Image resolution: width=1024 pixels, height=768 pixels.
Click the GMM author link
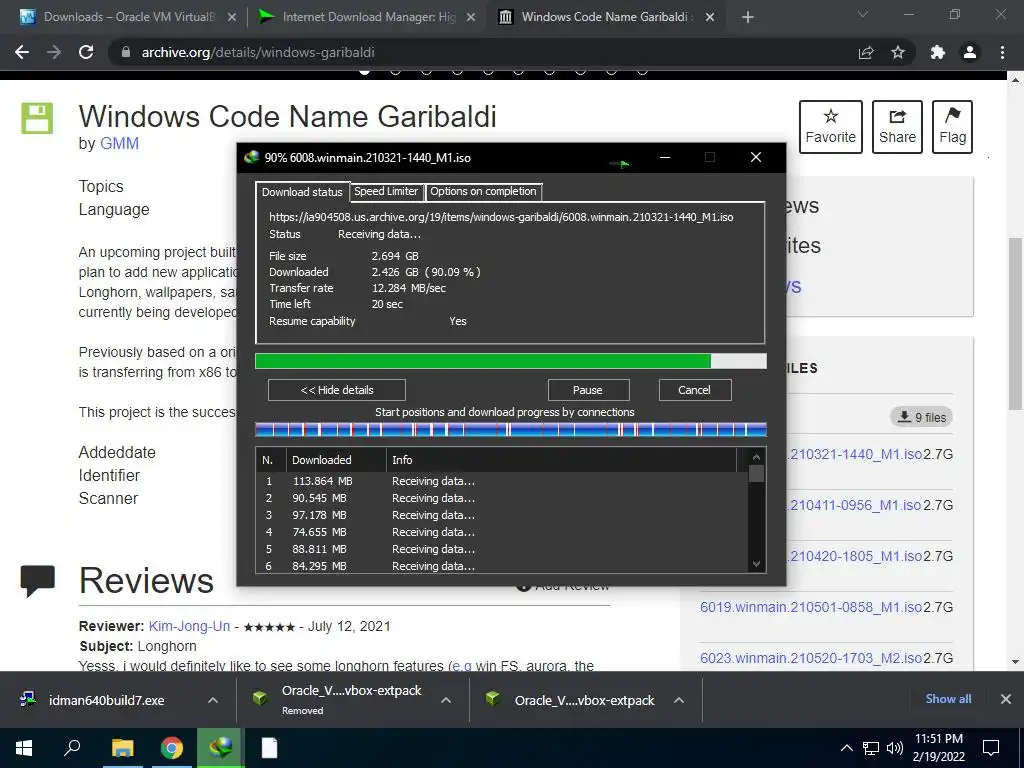119,144
